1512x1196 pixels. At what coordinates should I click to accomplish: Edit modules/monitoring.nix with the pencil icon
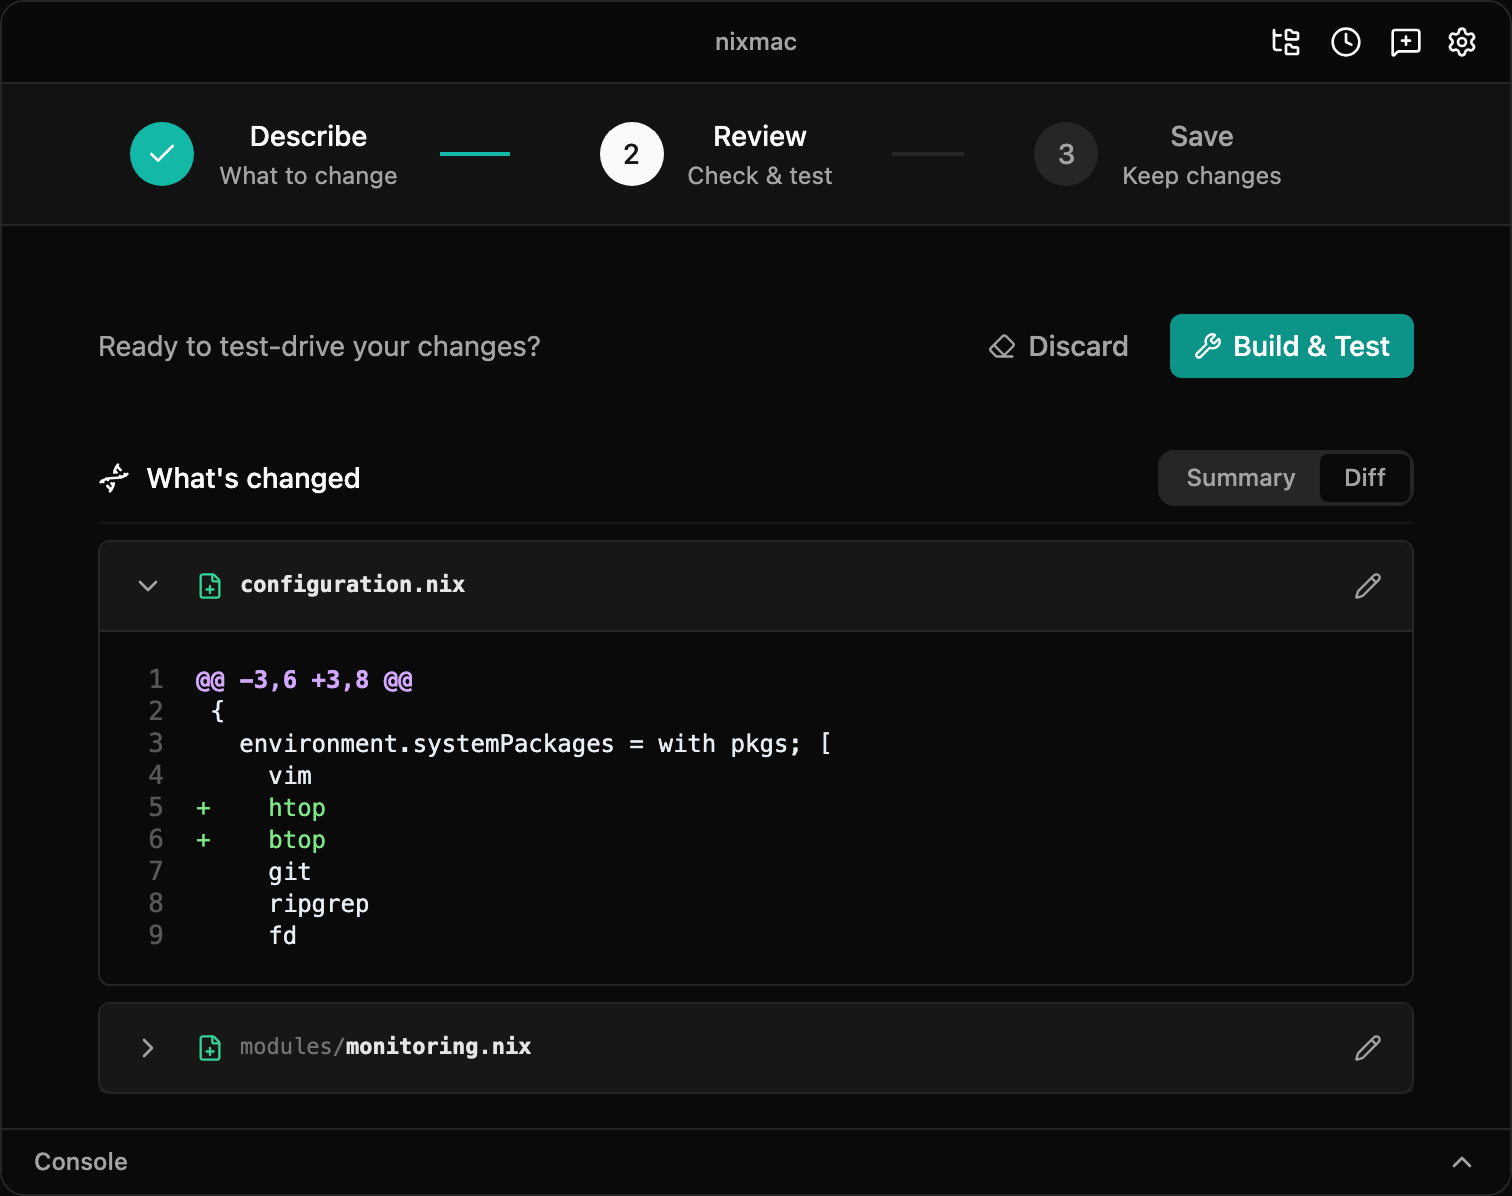click(x=1368, y=1048)
